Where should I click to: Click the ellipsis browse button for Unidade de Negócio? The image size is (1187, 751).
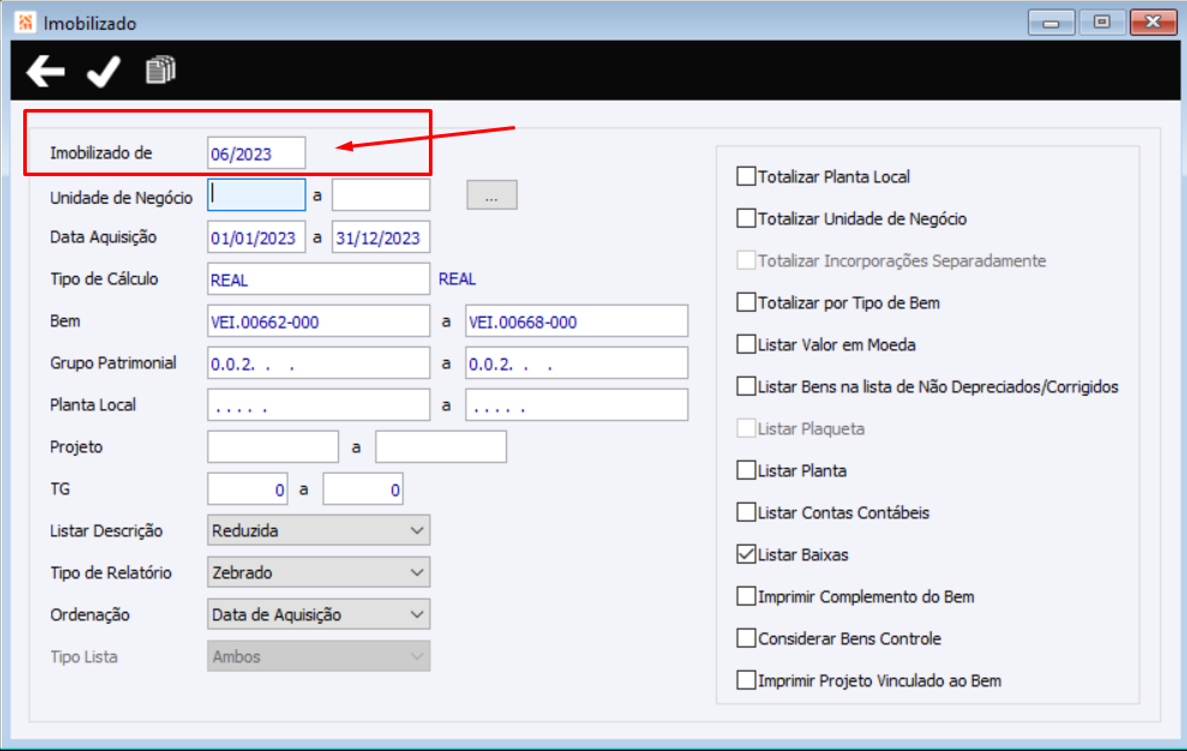tap(492, 195)
